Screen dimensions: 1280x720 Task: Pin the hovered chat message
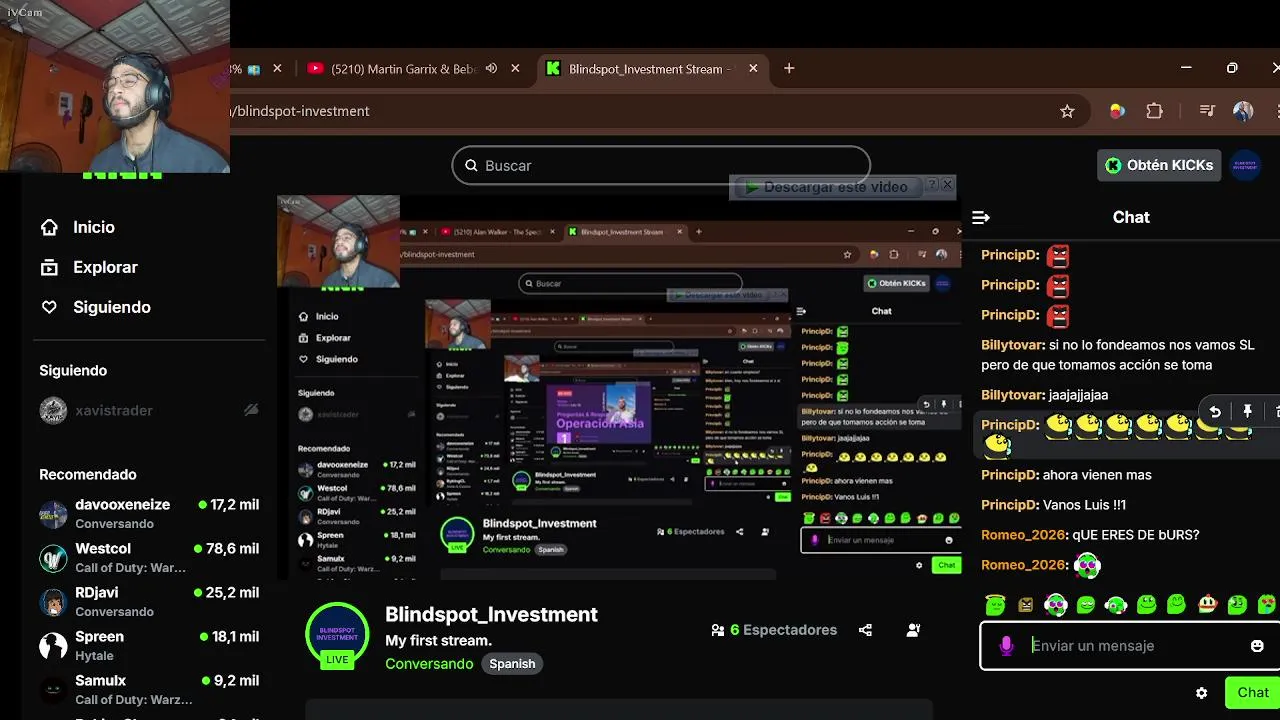[1247, 411]
